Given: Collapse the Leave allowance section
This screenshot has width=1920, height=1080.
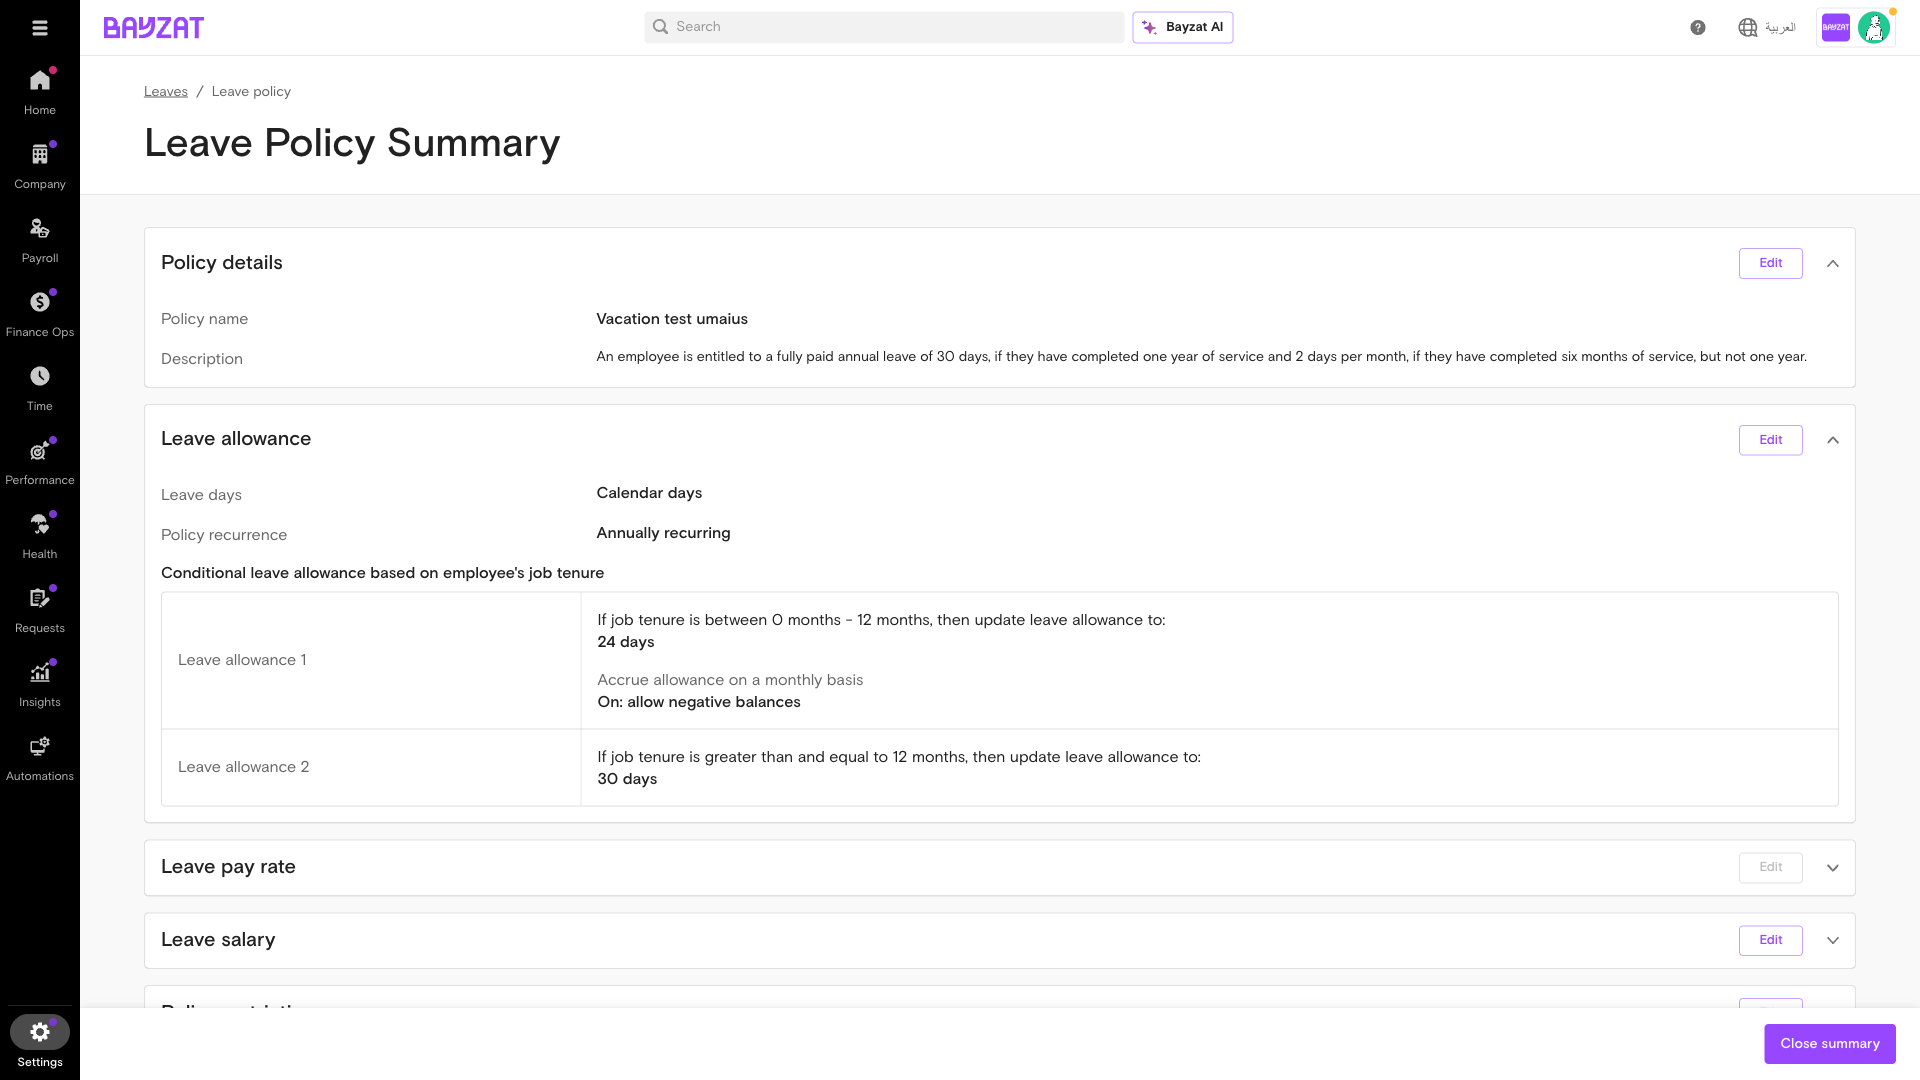Looking at the screenshot, I should (1833, 440).
